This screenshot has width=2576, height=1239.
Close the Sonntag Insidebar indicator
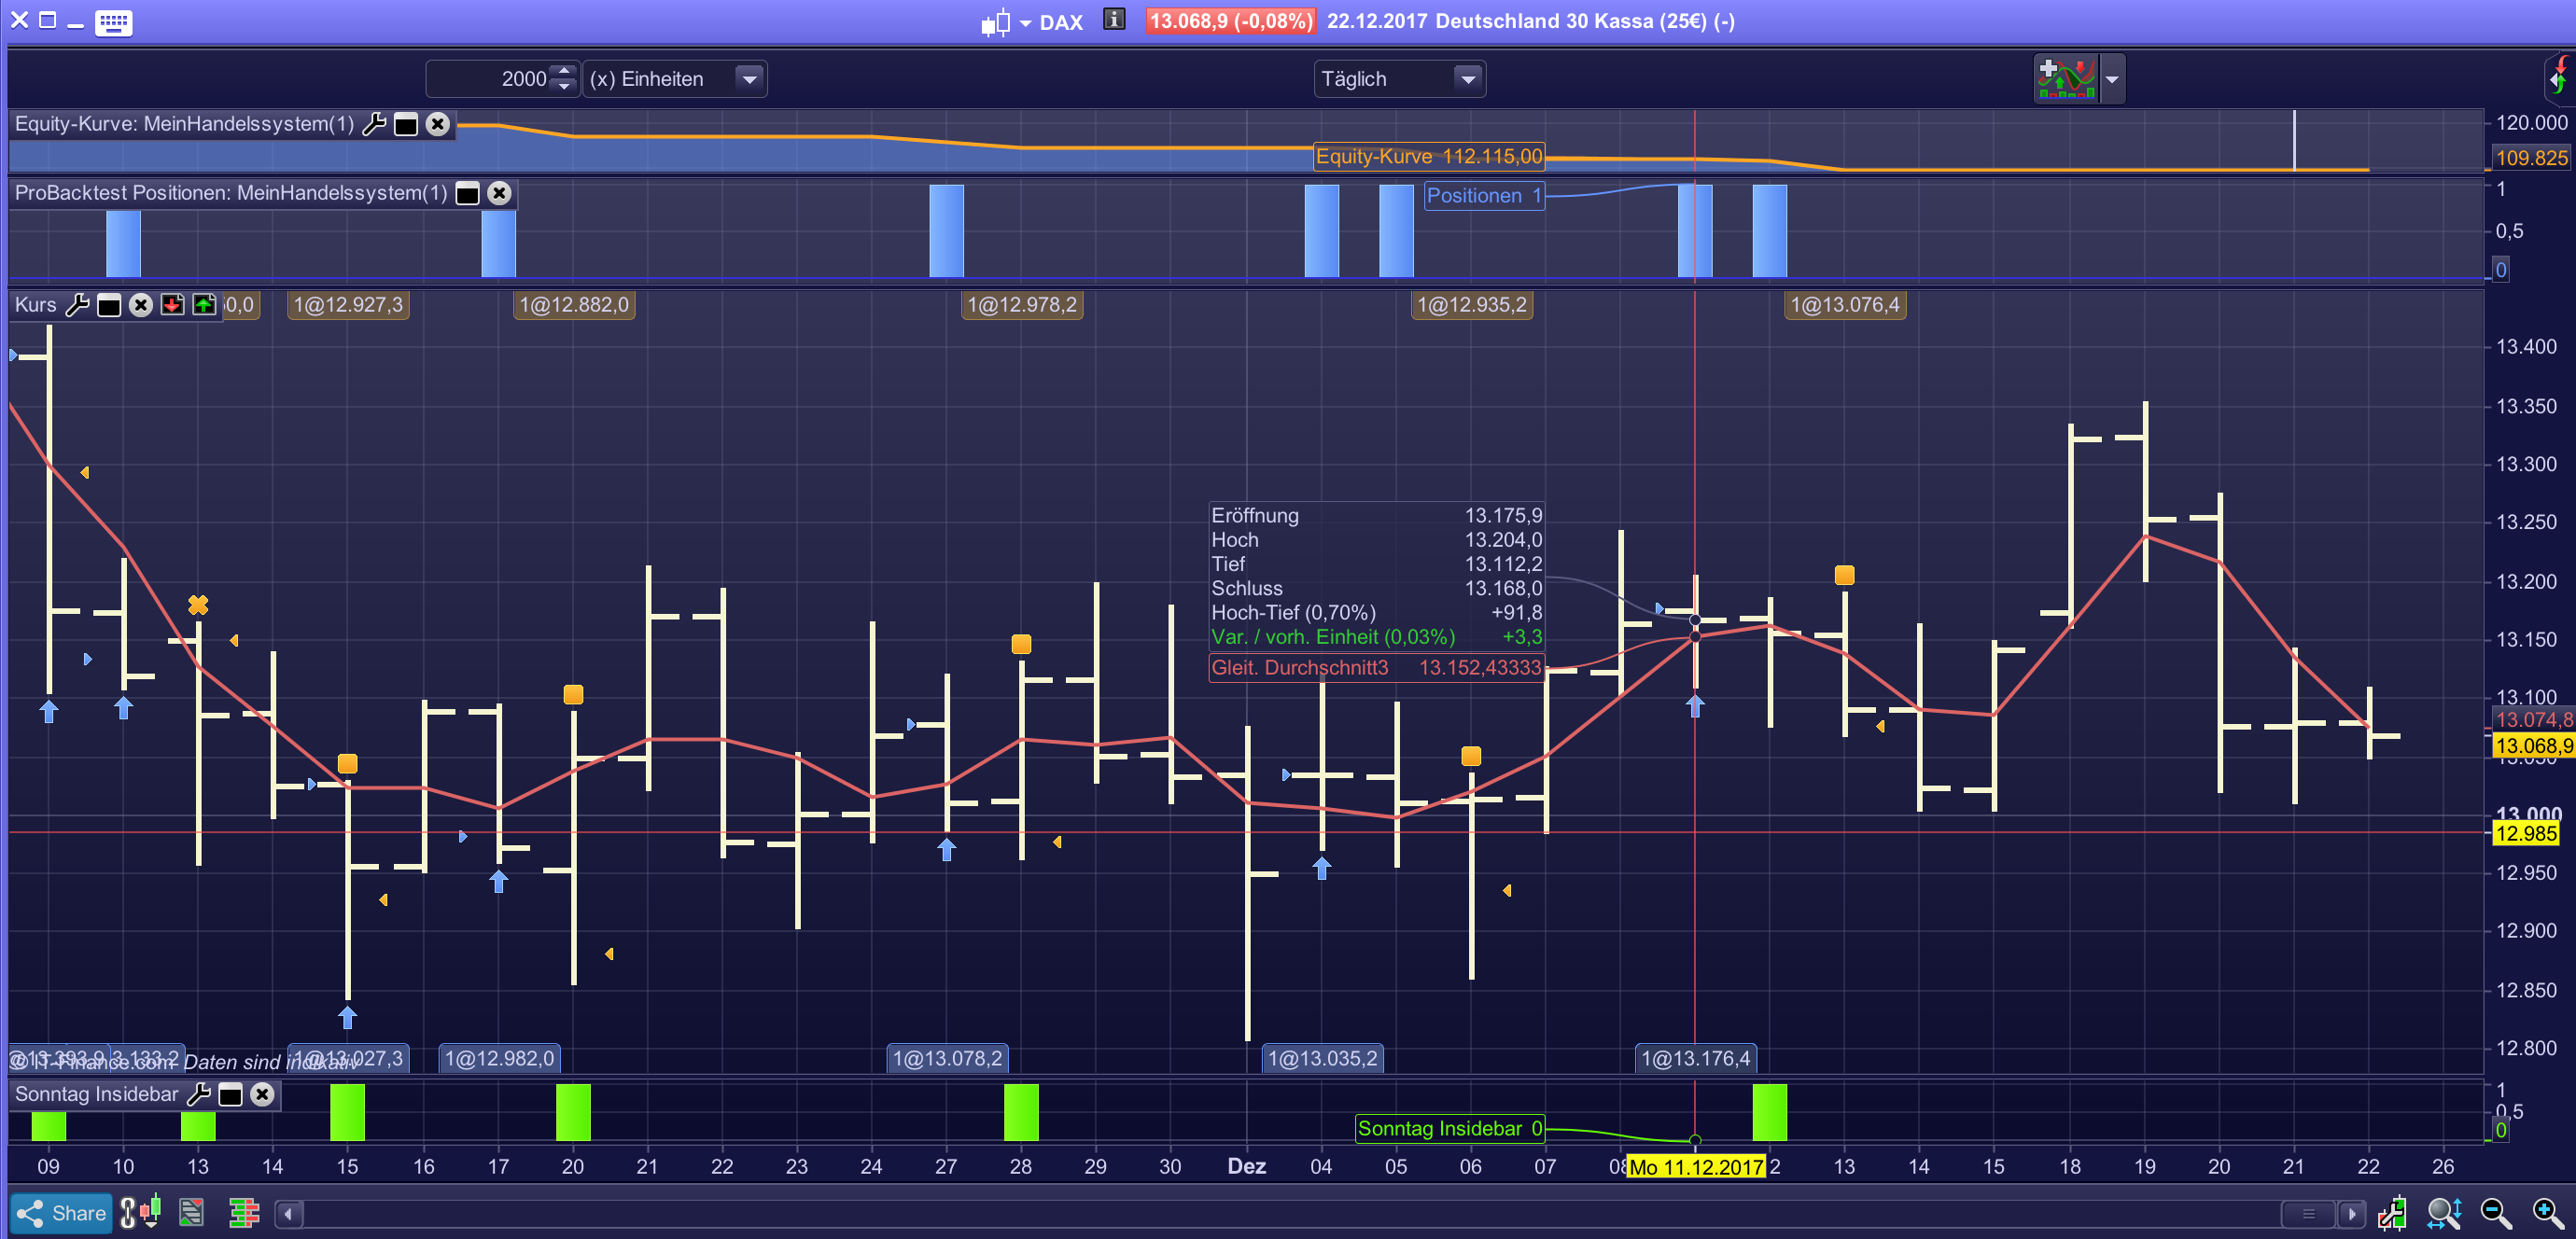point(262,1094)
